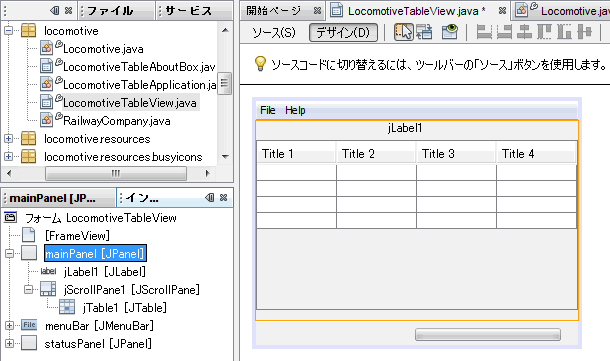Click the menuBar File icon in inspector
The image size is (610, 361).
[x=29, y=325]
